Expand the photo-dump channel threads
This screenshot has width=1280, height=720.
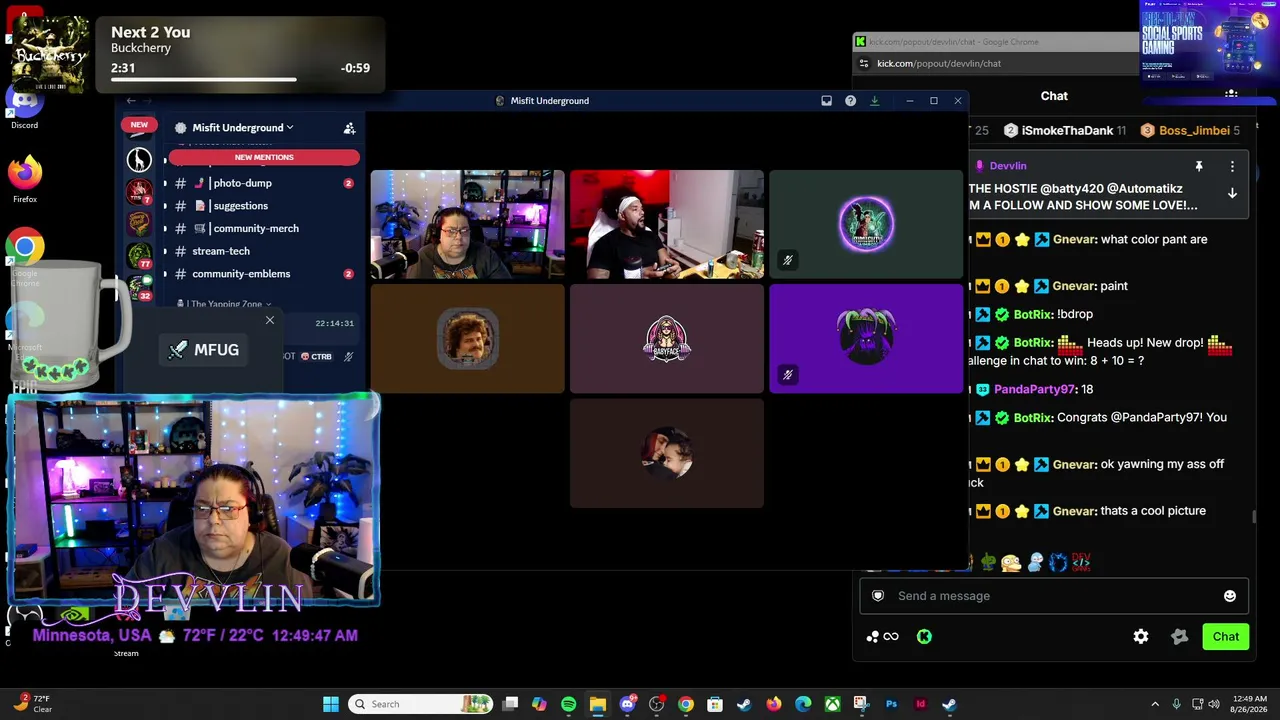(165, 183)
